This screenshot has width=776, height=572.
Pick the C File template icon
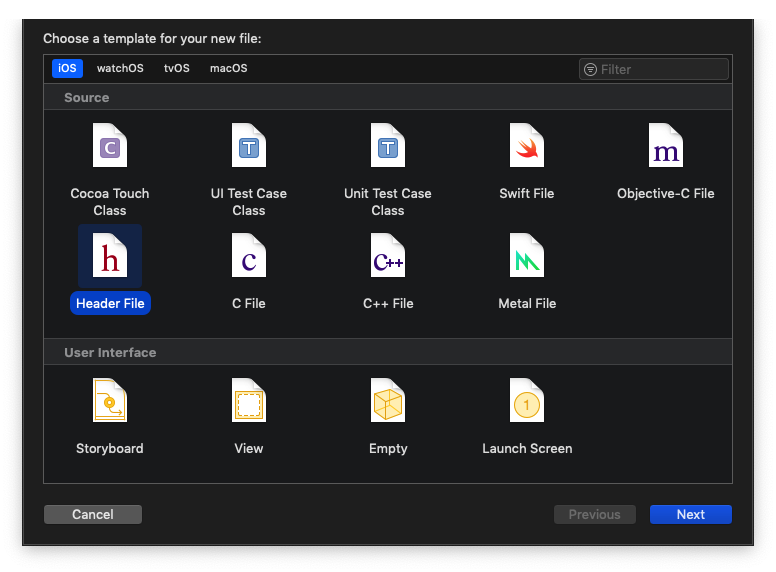[x=249, y=256]
